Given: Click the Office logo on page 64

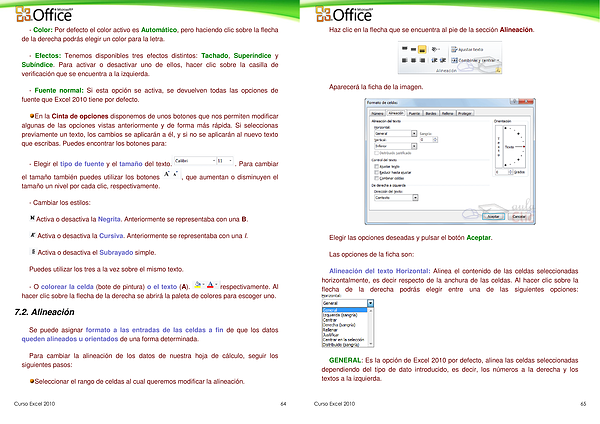Looking at the screenshot, I should pyautogui.click(x=44, y=15).
